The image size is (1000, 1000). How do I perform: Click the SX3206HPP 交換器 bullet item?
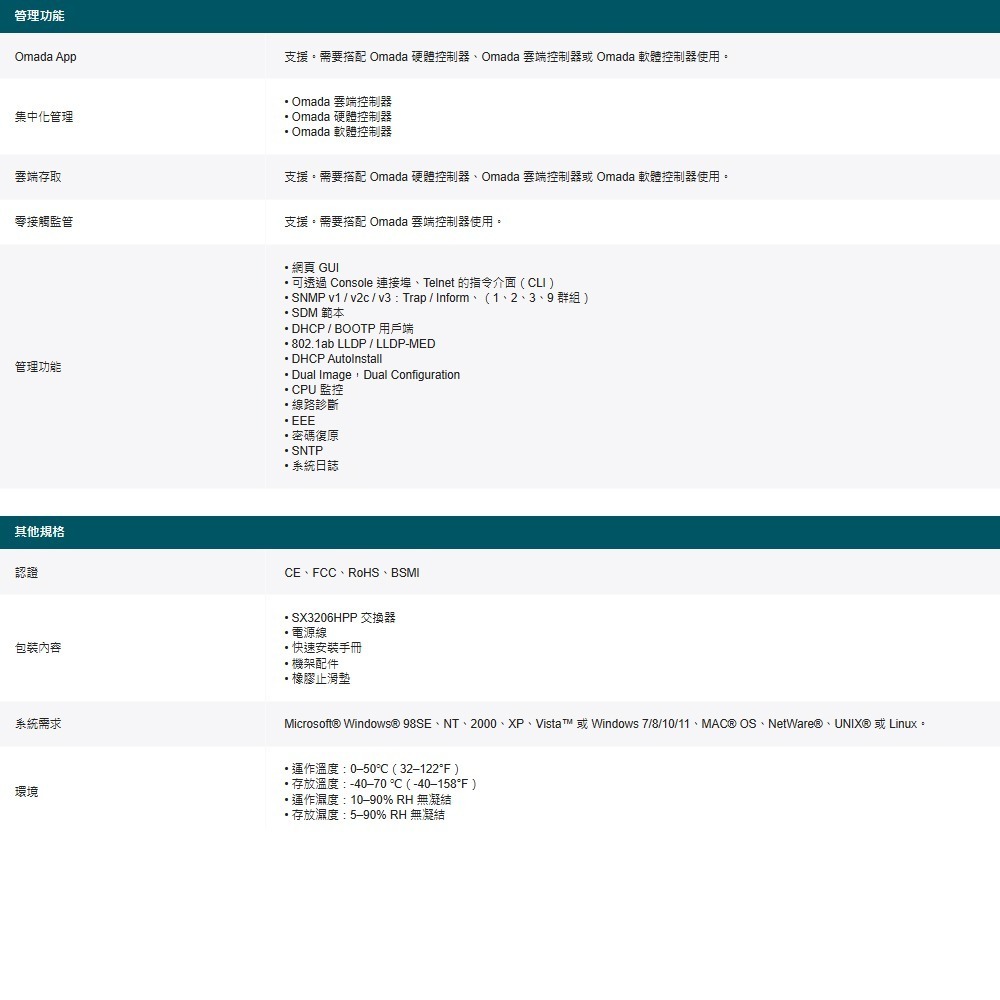pos(340,618)
